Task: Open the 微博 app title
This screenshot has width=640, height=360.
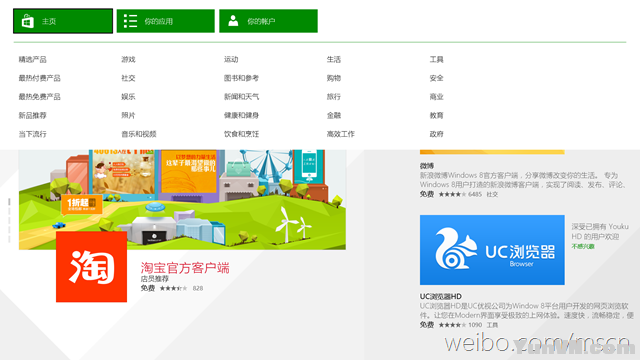Action: [427, 166]
